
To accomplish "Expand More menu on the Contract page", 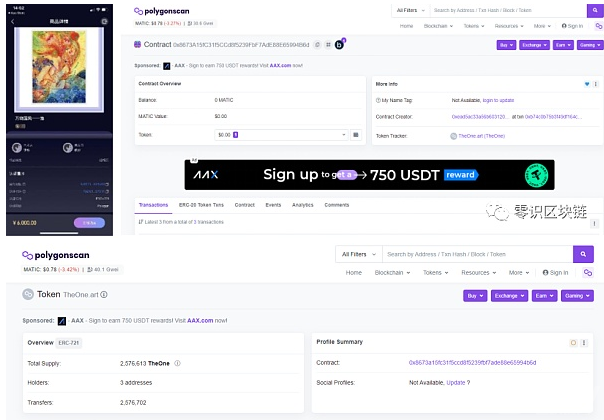I will coord(542,26).
